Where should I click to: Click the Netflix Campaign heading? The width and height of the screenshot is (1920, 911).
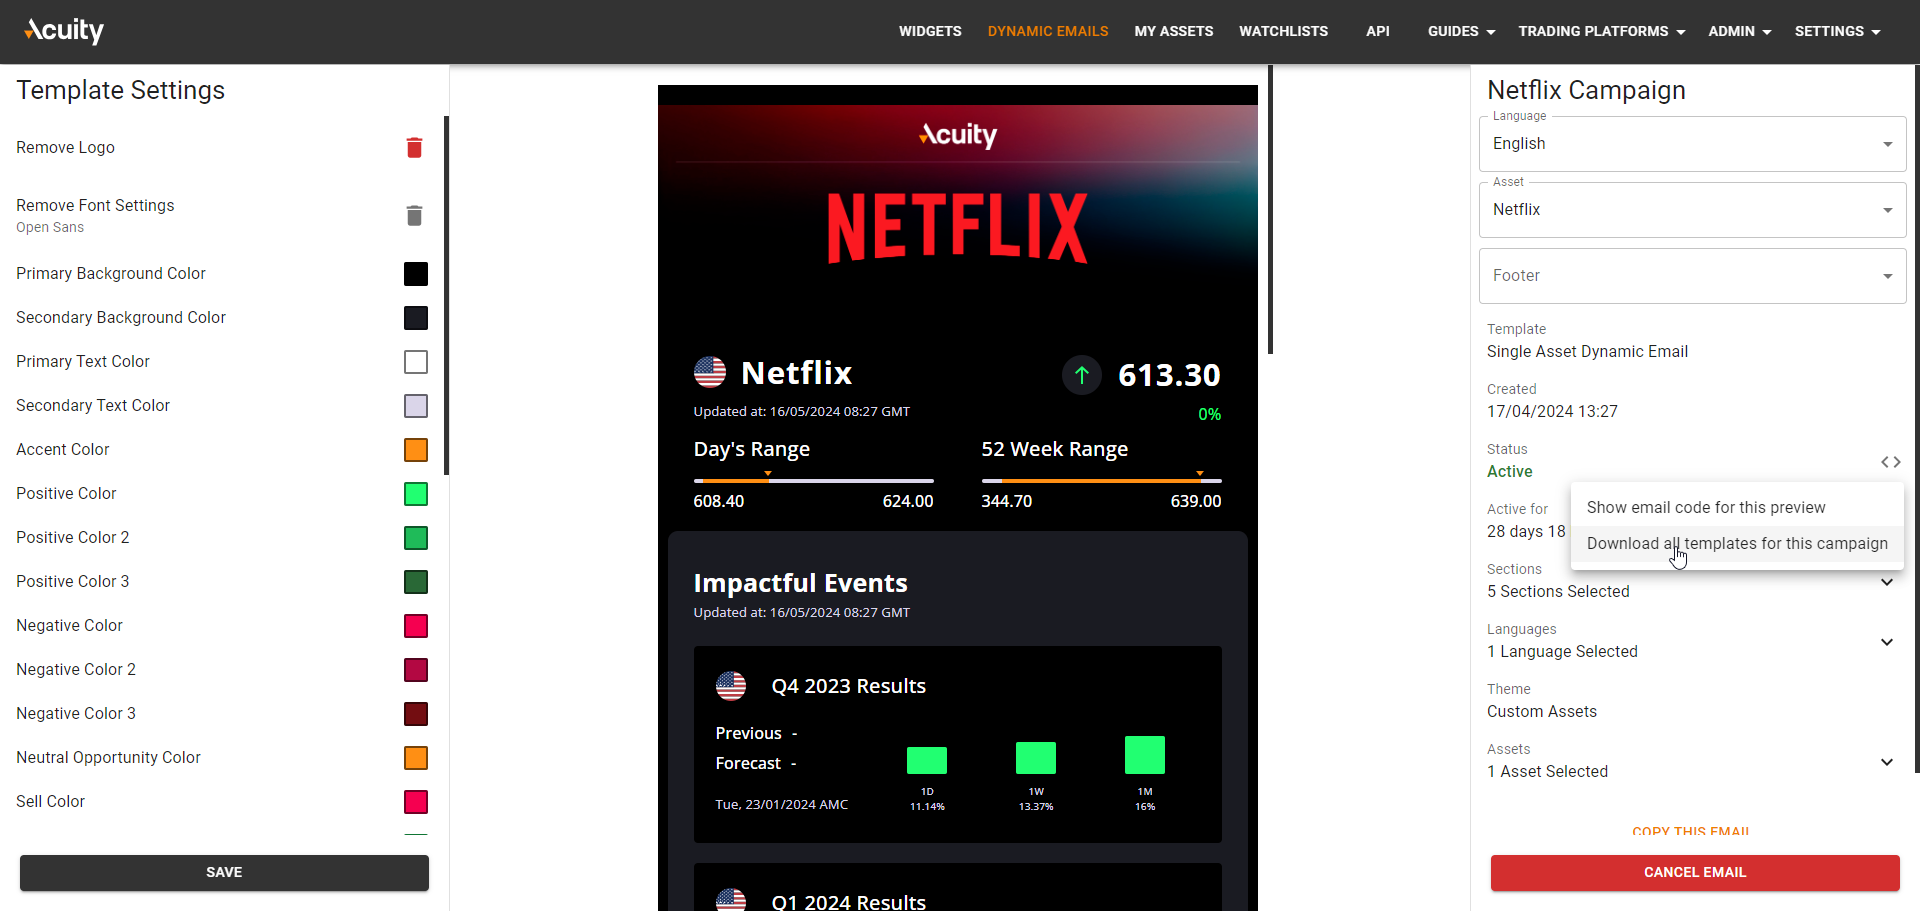point(1586,90)
